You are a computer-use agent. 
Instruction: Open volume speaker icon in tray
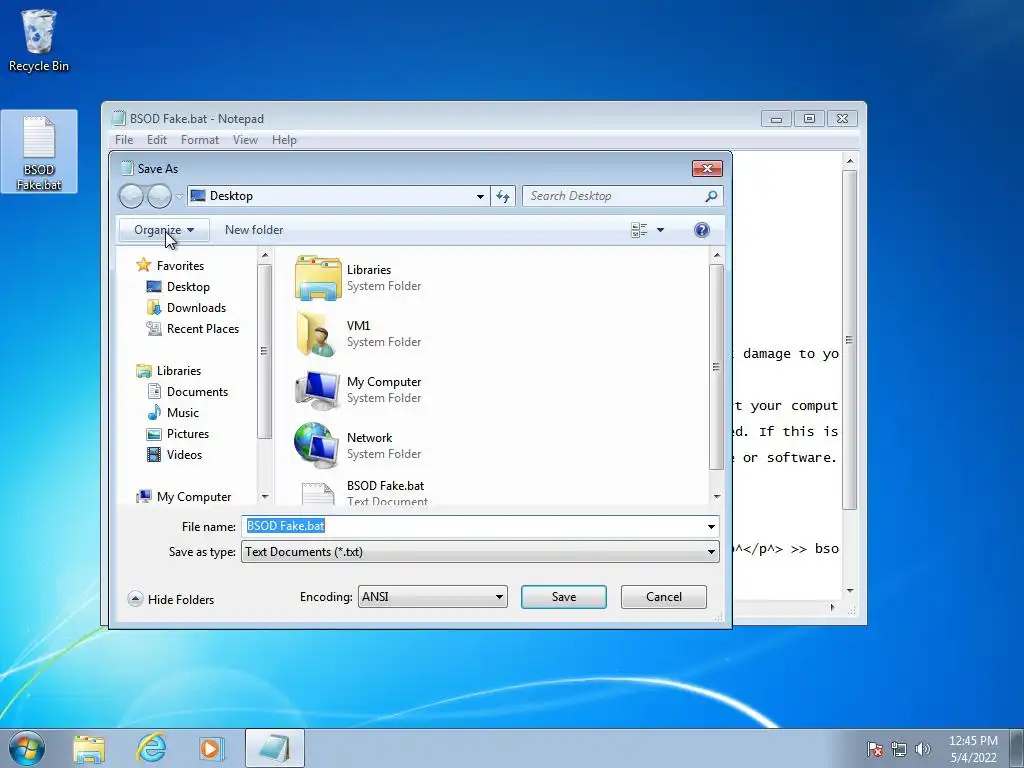[x=923, y=749]
